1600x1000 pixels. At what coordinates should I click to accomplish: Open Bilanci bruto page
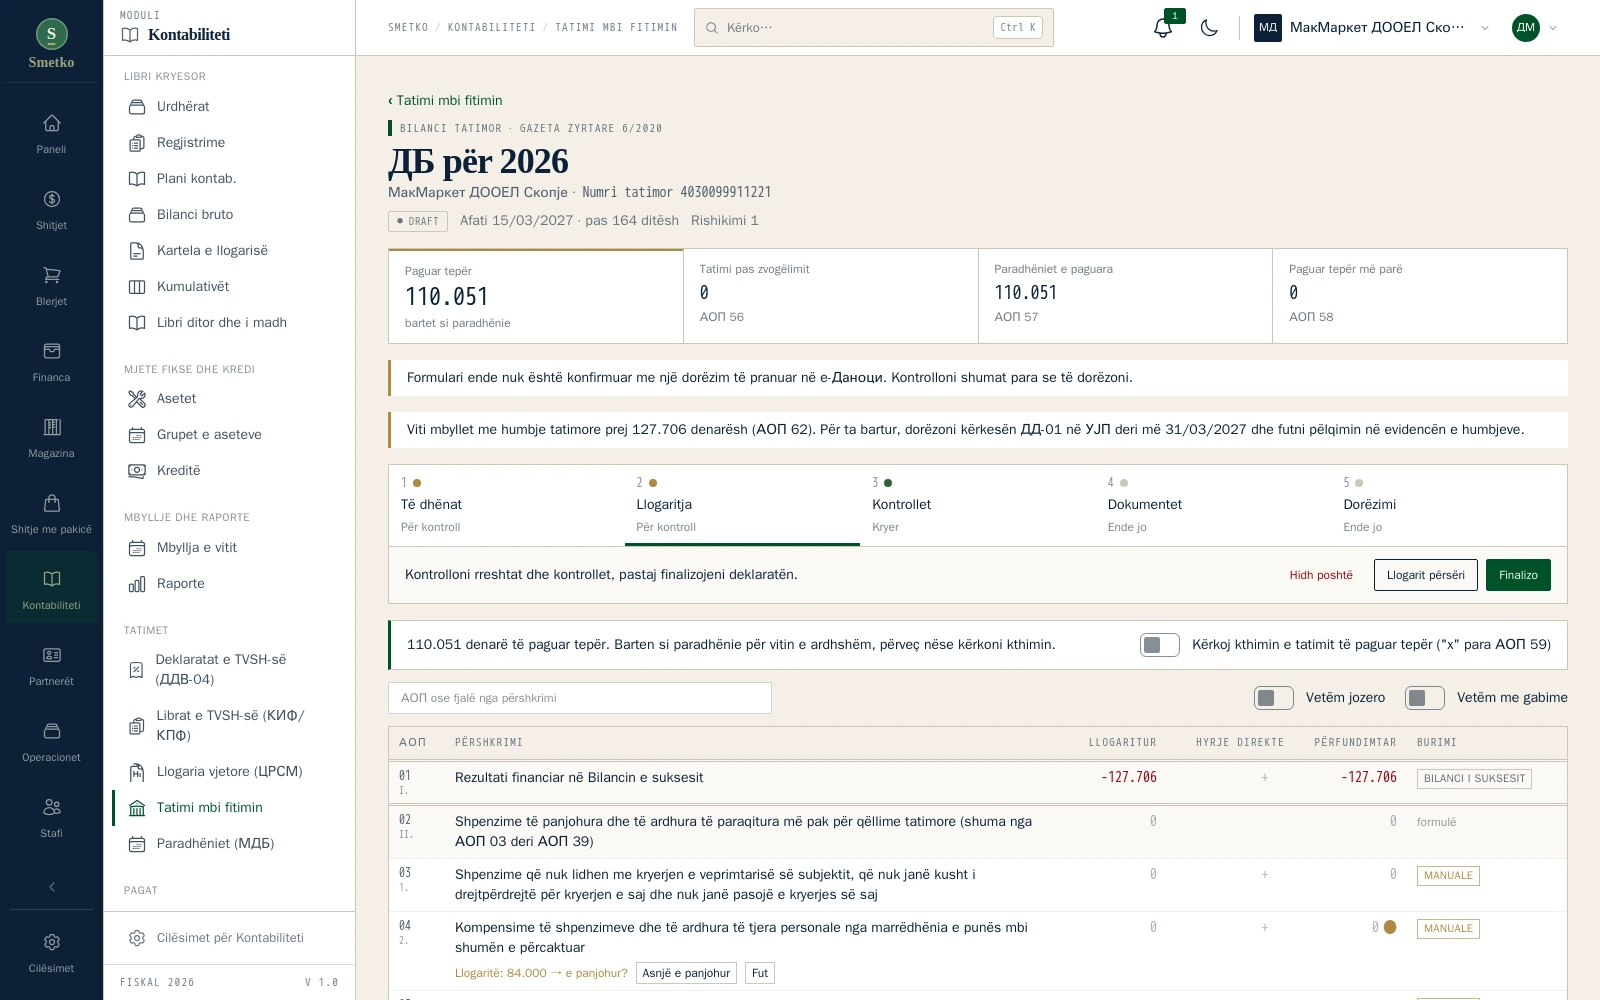click(229, 214)
